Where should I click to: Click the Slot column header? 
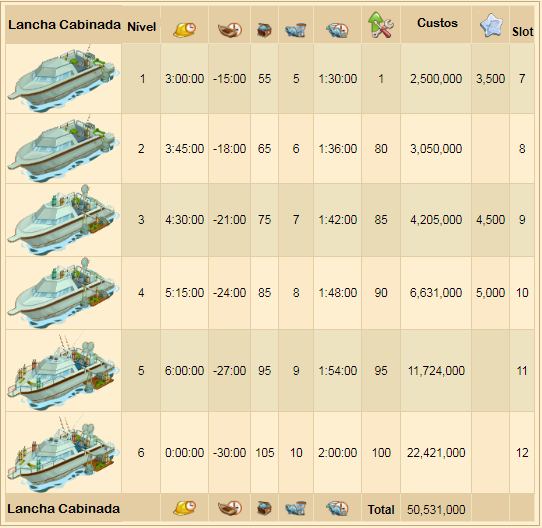tap(522, 32)
